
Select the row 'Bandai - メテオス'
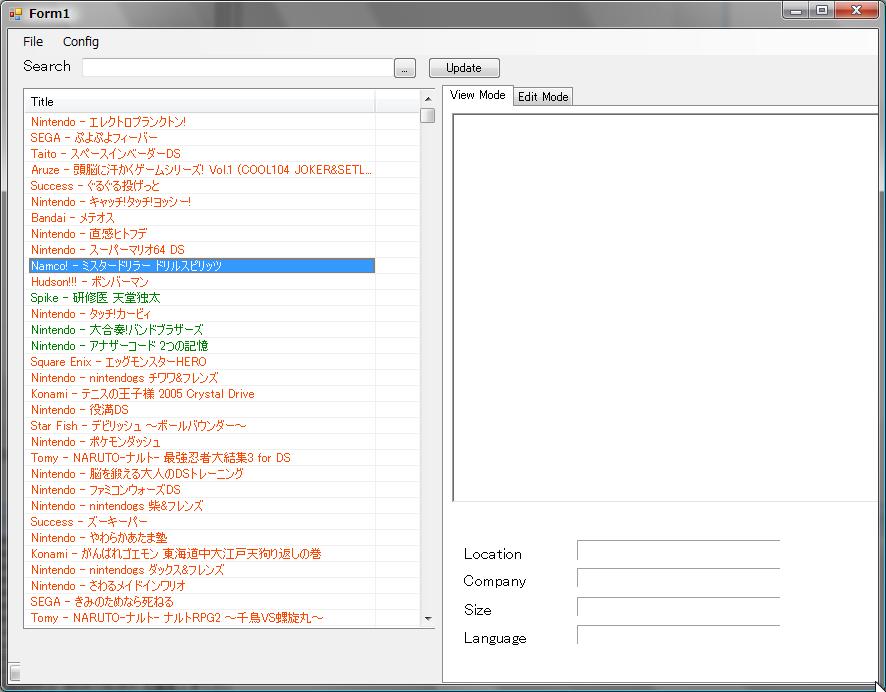(202, 217)
